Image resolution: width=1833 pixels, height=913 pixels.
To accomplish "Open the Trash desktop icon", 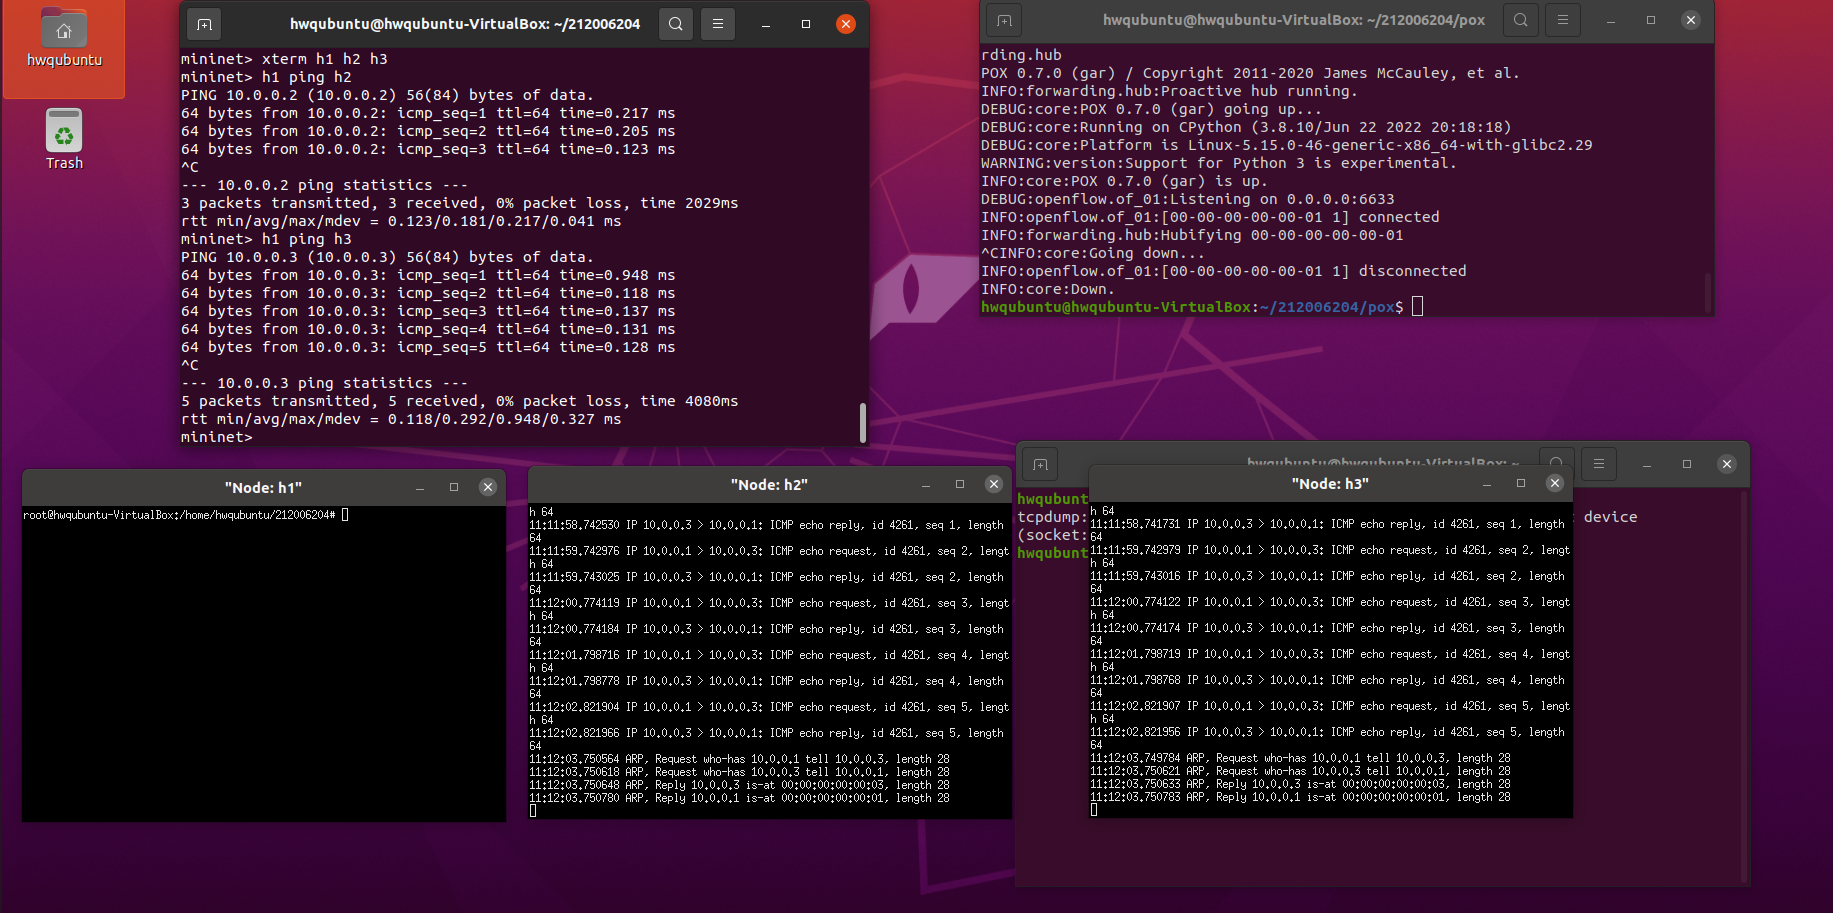I will point(64,133).
